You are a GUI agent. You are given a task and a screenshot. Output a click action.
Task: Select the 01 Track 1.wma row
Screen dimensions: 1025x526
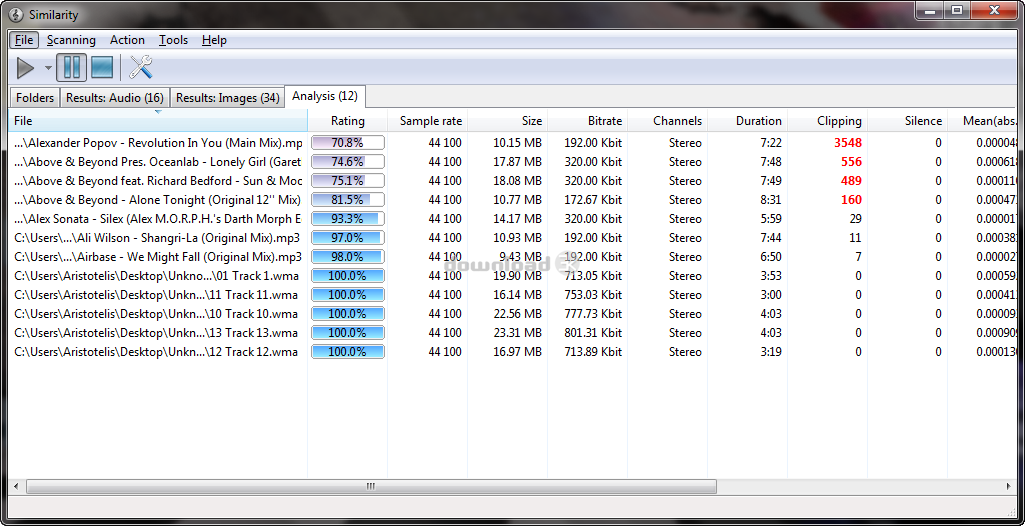click(x=513, y=276)
